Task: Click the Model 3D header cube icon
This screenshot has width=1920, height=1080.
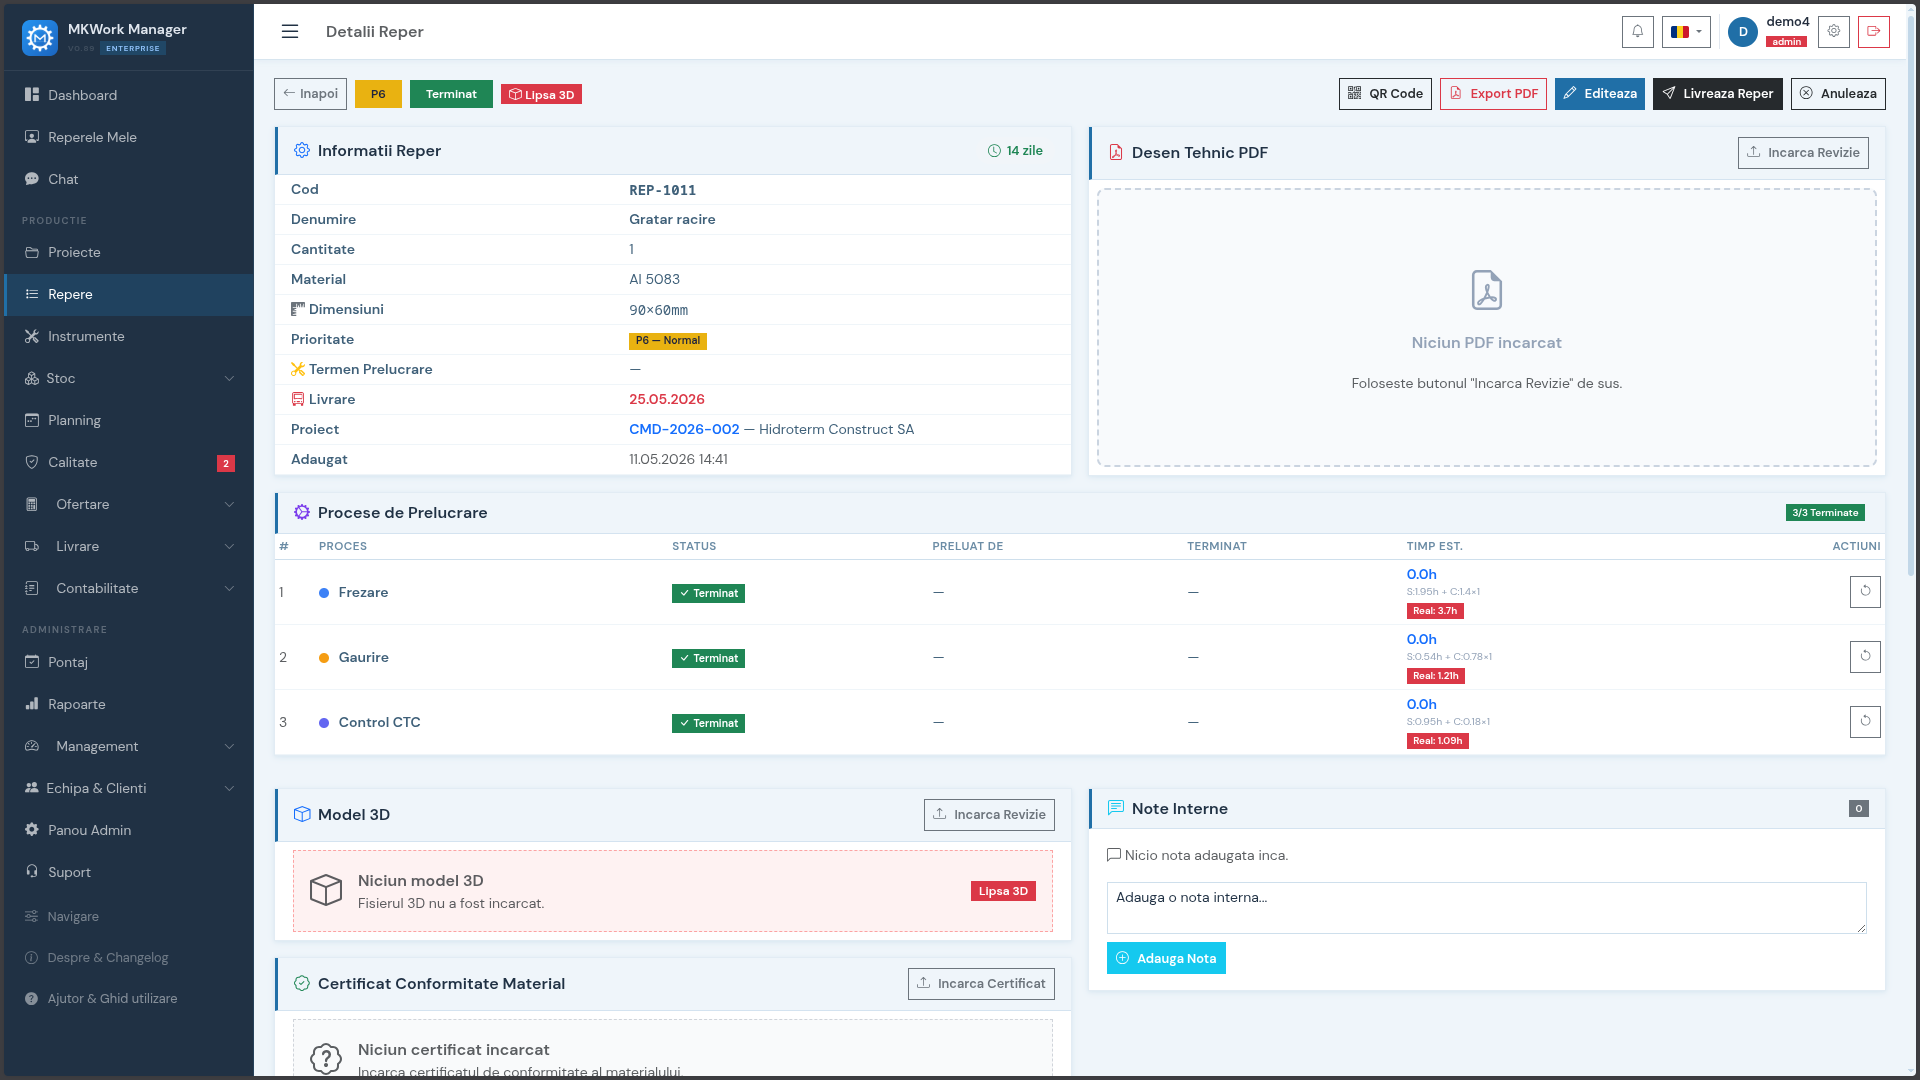Action: coord(301,814)
